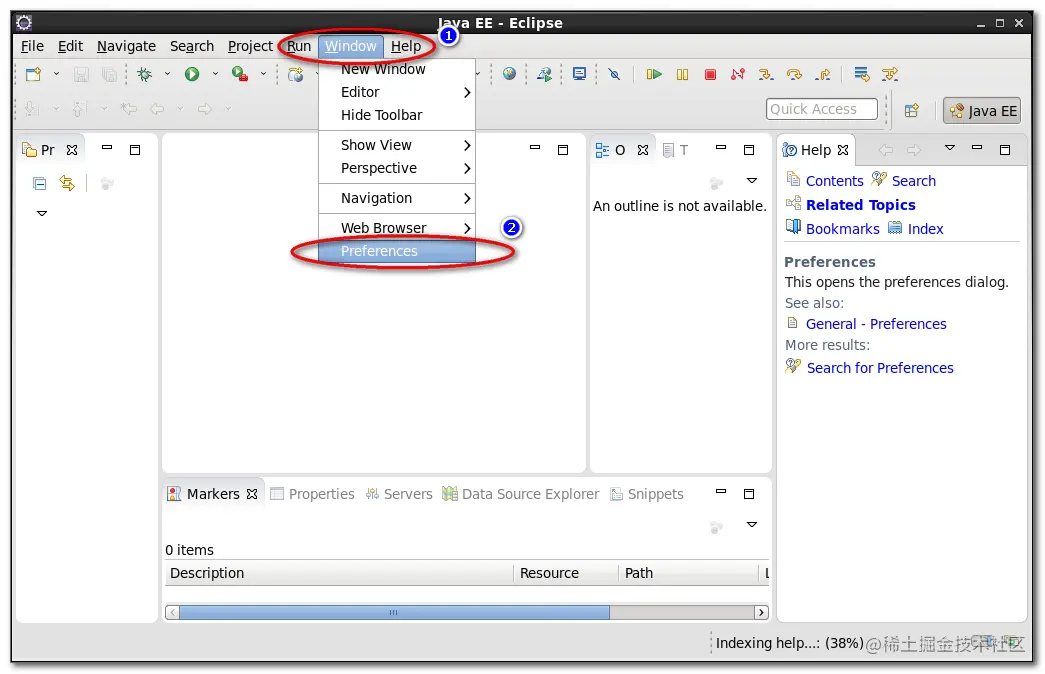Image resolution: width=1045 pixels, height=674 pixels.
Task: Open the Navigate menu
Action: click(126, 46)
